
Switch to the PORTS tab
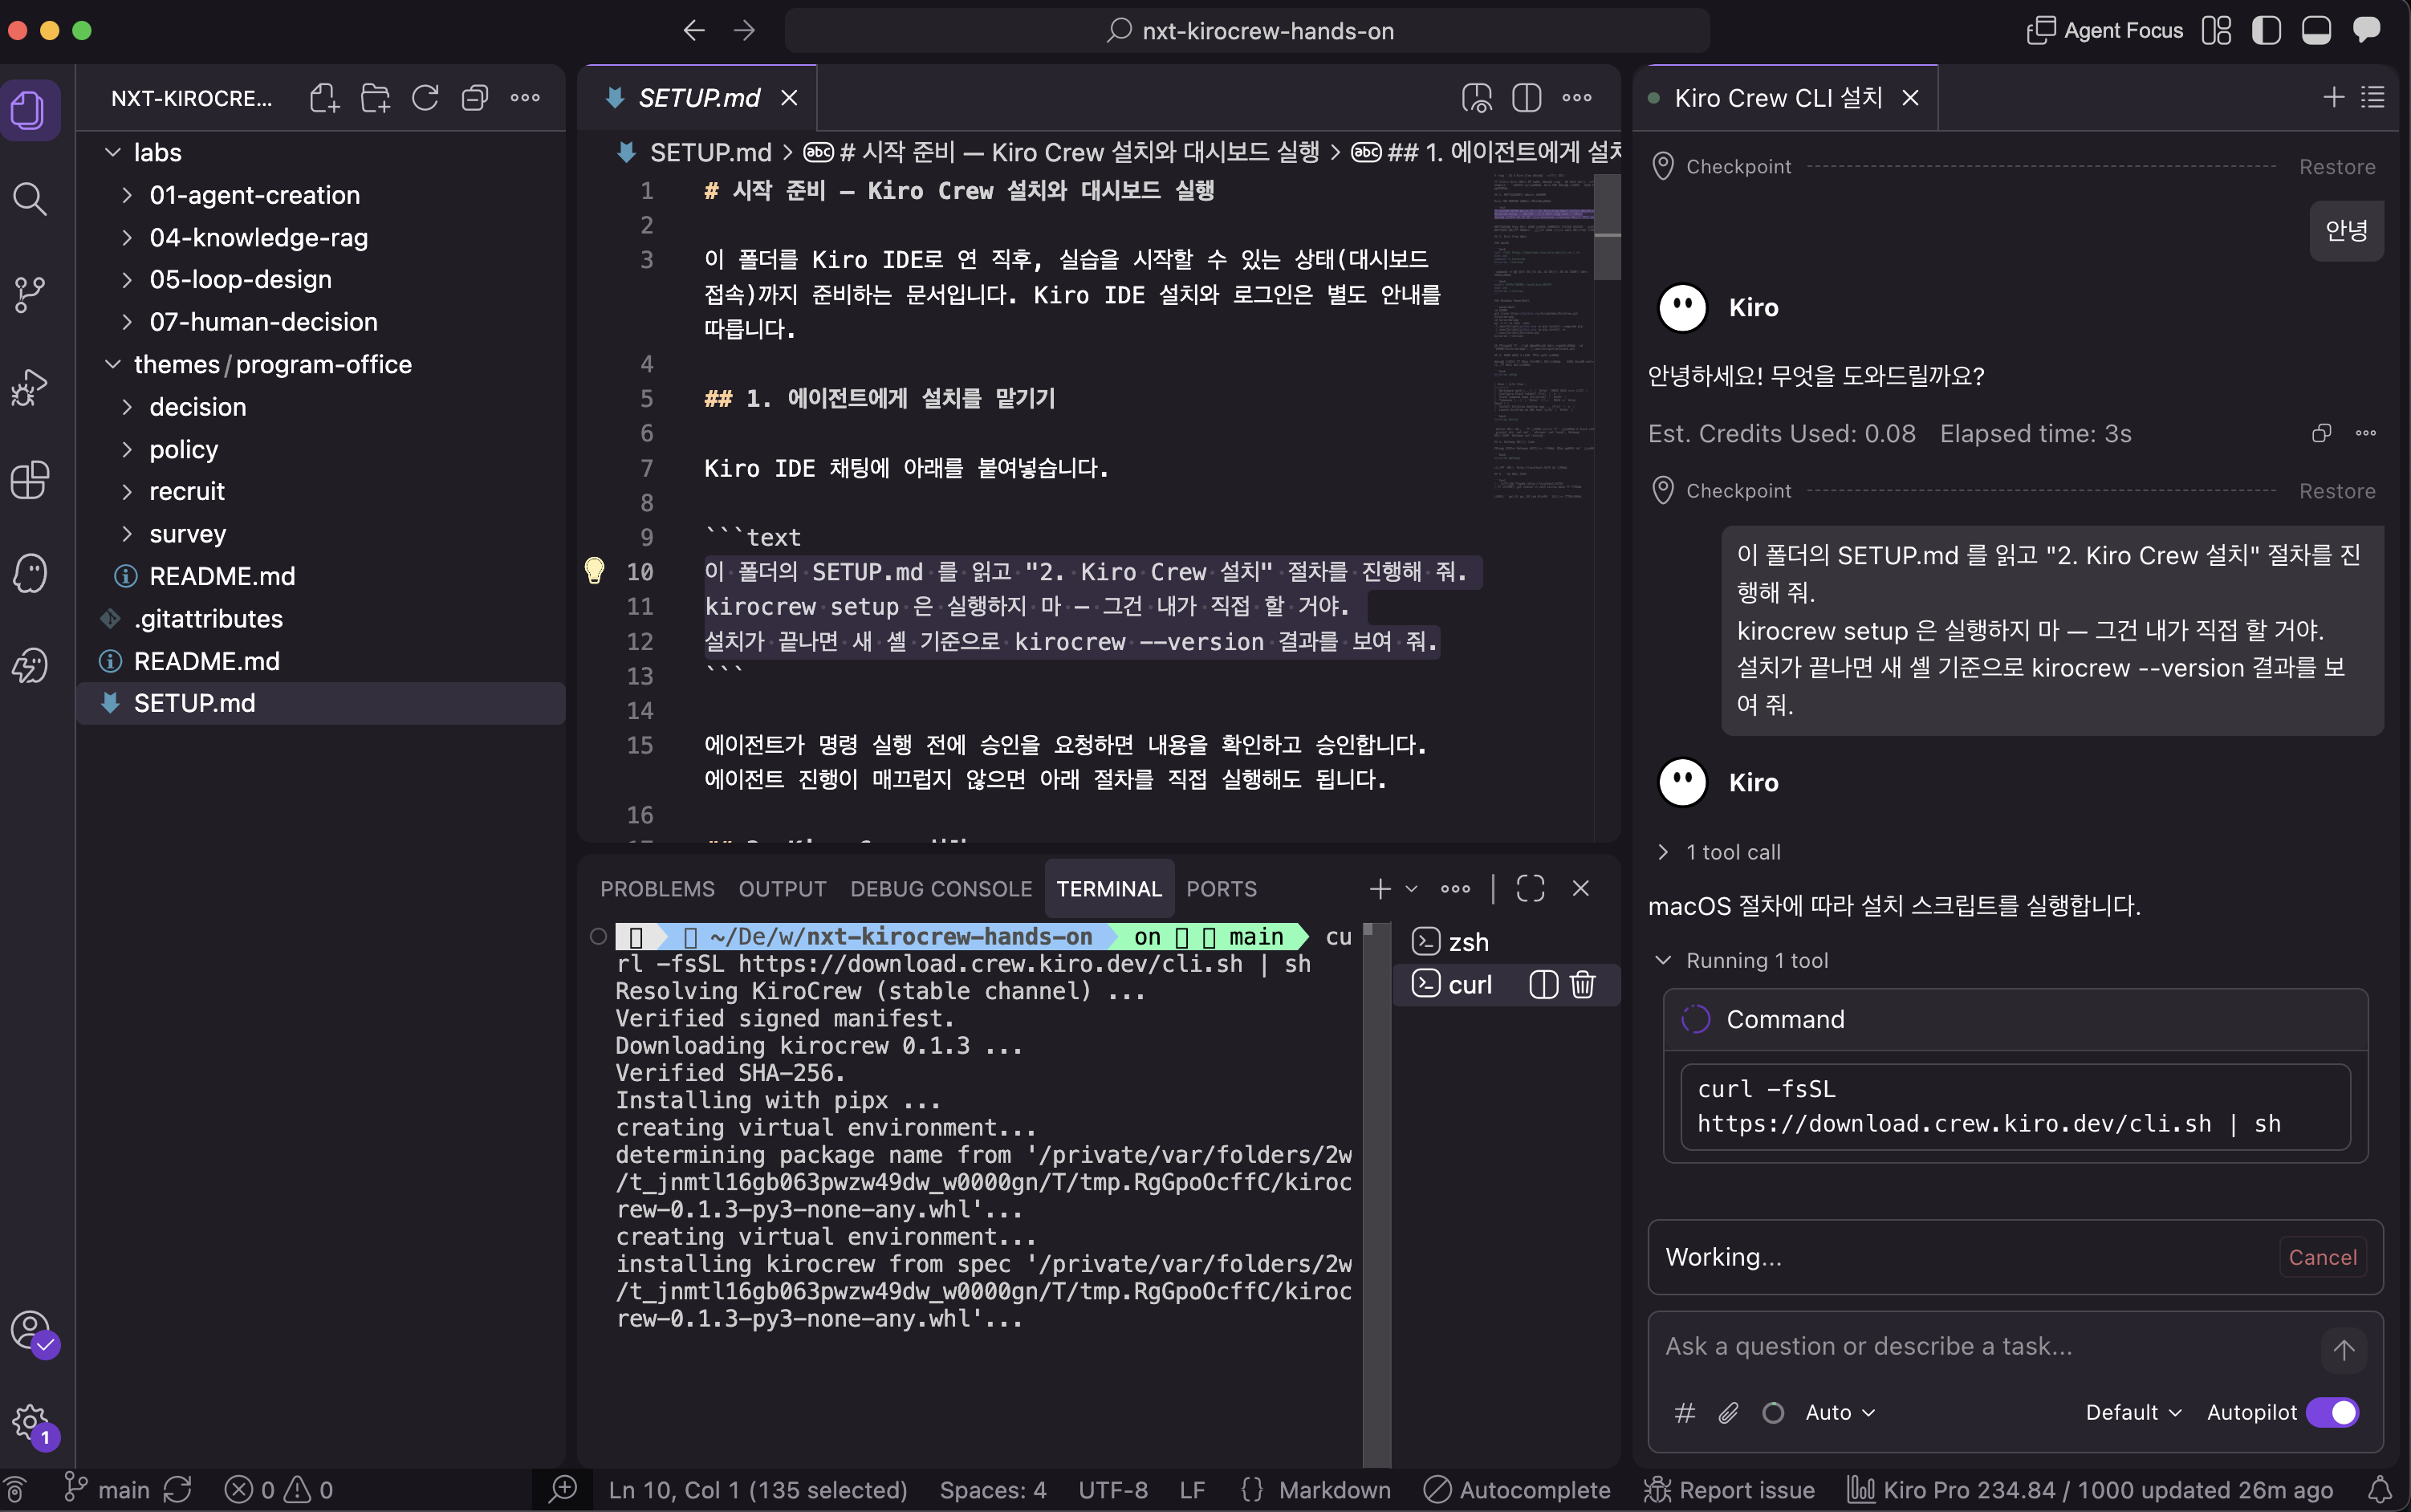click(x=1221, y=889)
